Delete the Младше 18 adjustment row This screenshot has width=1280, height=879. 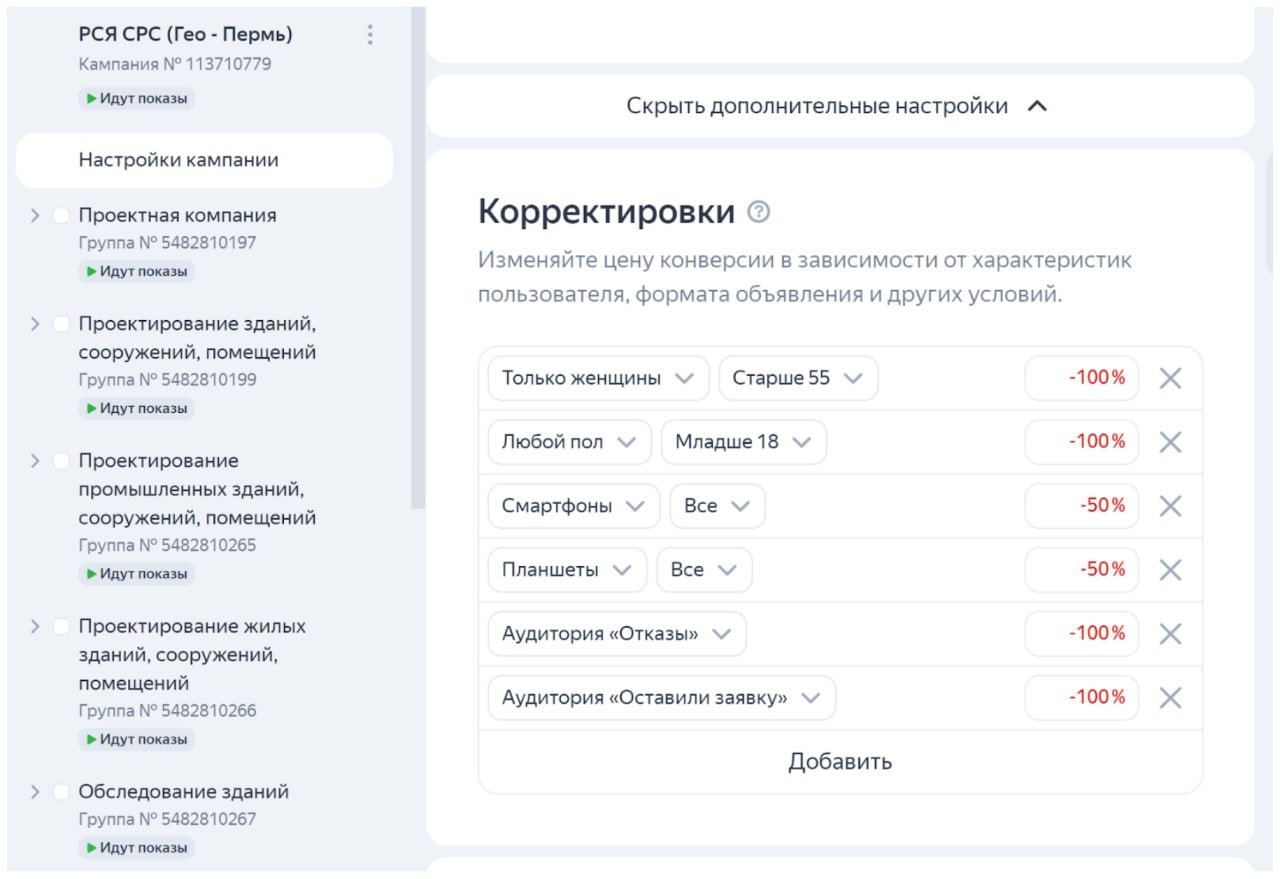(x=1170, y=442)
